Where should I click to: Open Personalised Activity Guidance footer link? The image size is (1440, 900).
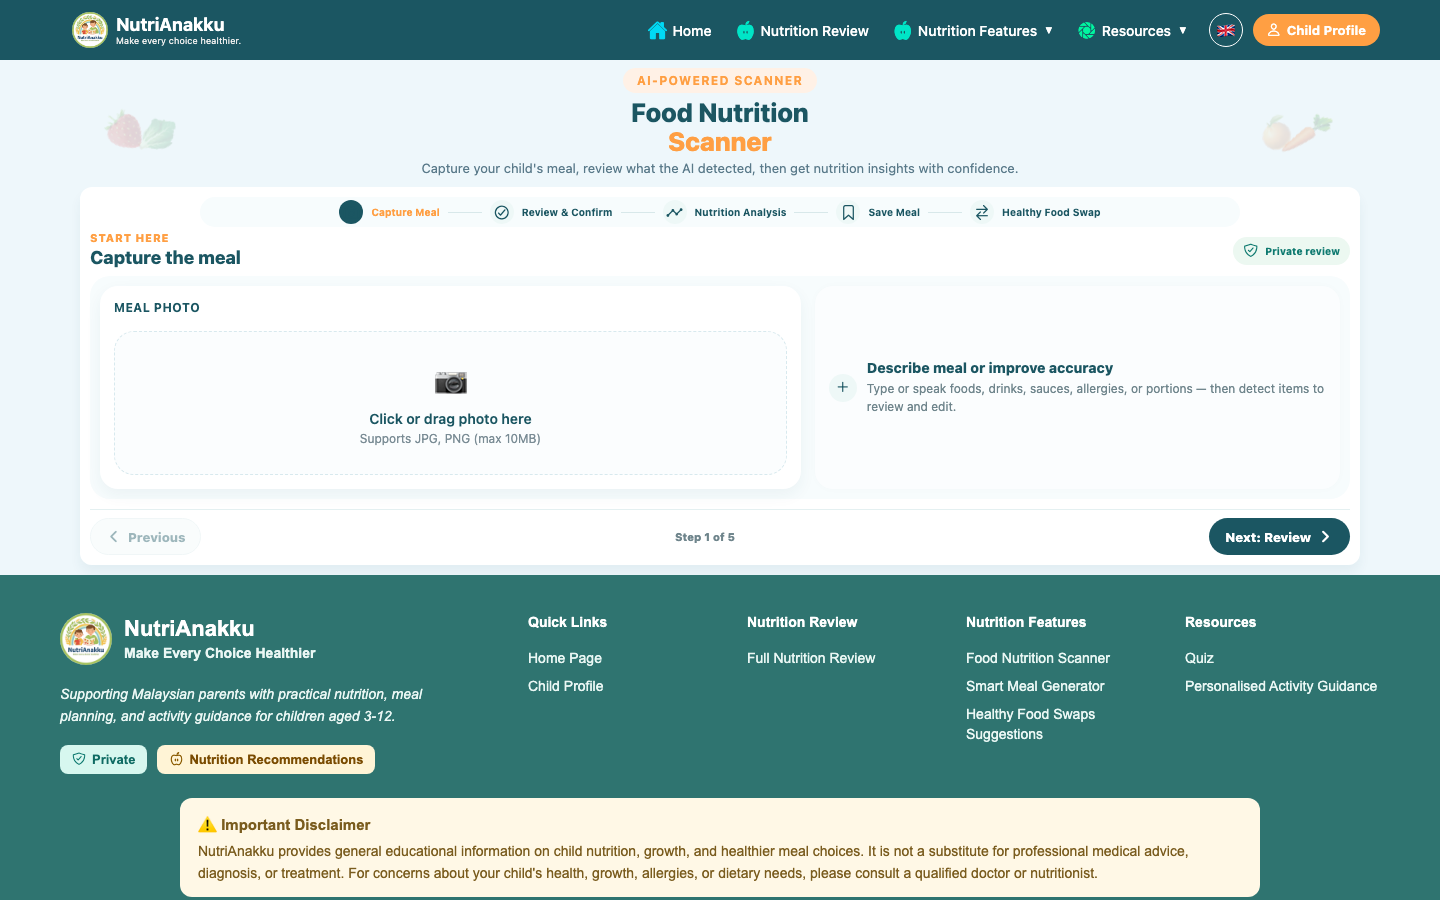[1281, 686]
